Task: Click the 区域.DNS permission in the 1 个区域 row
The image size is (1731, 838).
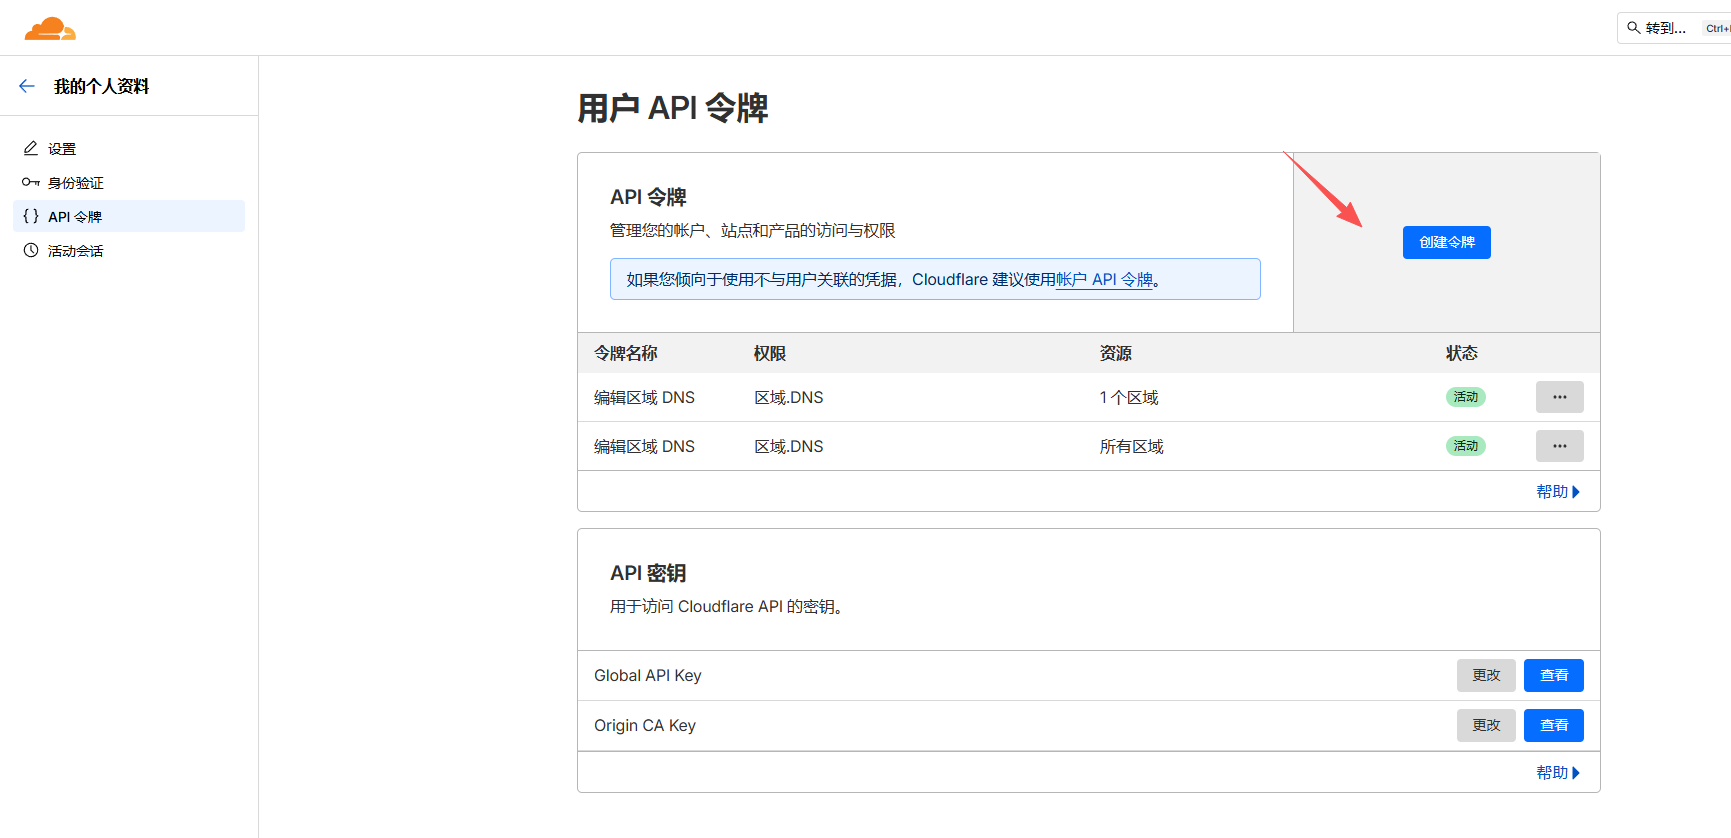Action: [789, 397]
